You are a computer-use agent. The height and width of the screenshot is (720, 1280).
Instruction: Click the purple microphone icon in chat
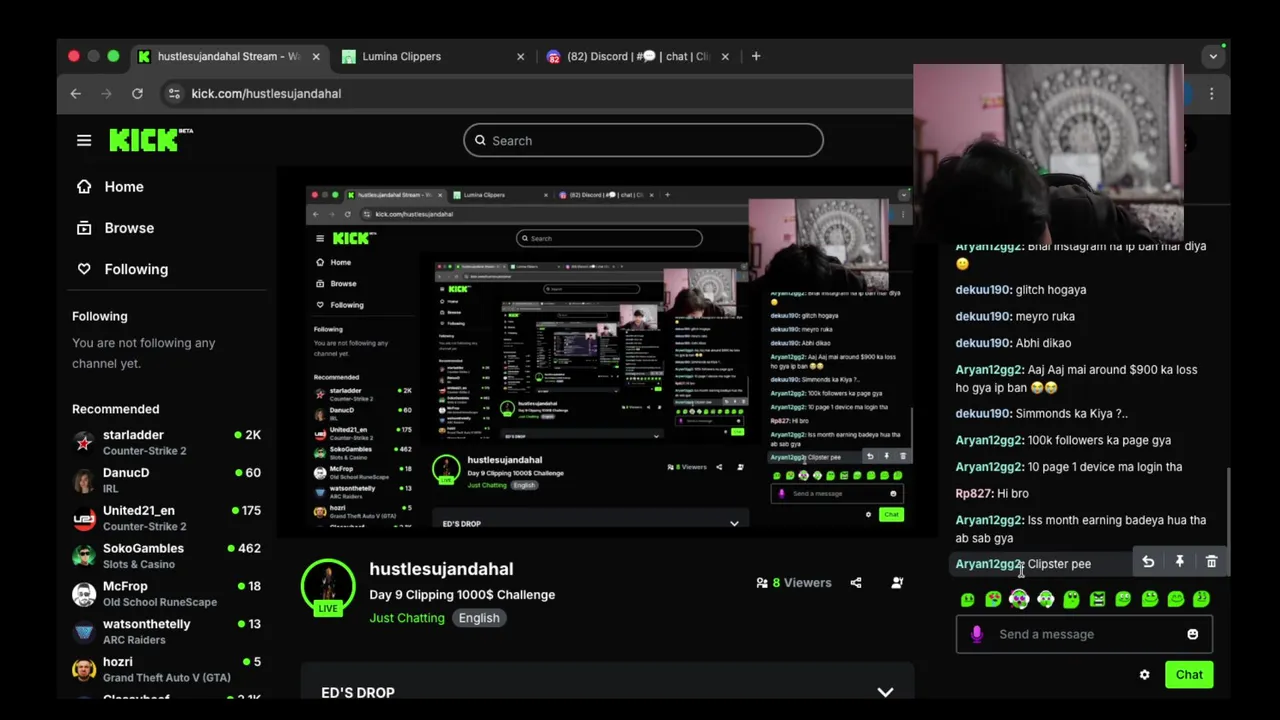(x=977, y=634)
